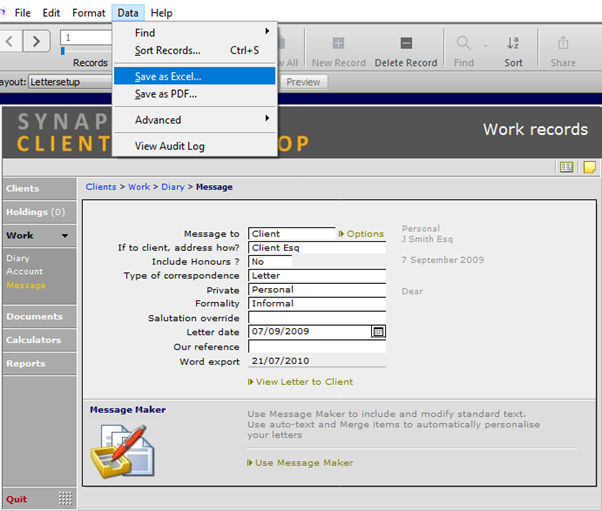Open the Type of correspondence field showing Letter

[x=317, y=275]
